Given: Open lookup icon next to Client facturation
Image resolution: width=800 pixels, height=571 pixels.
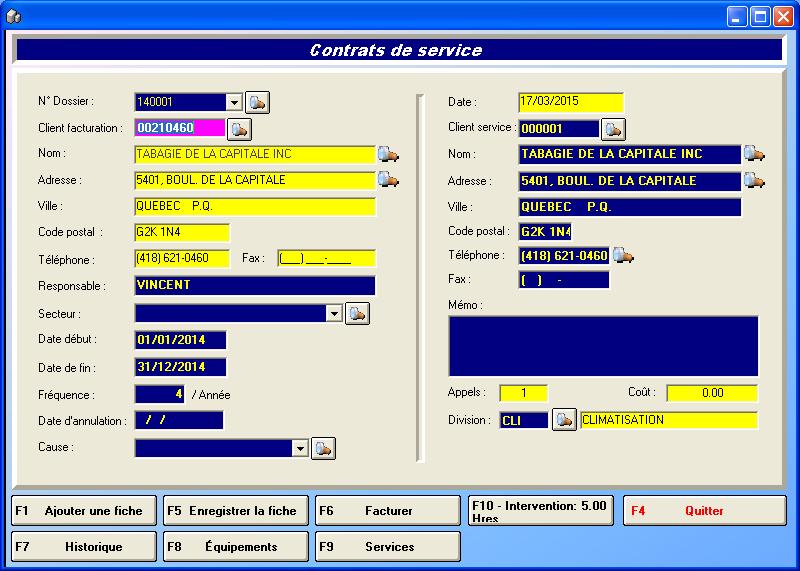Looking at the screenshot, I should click(239, 128).
